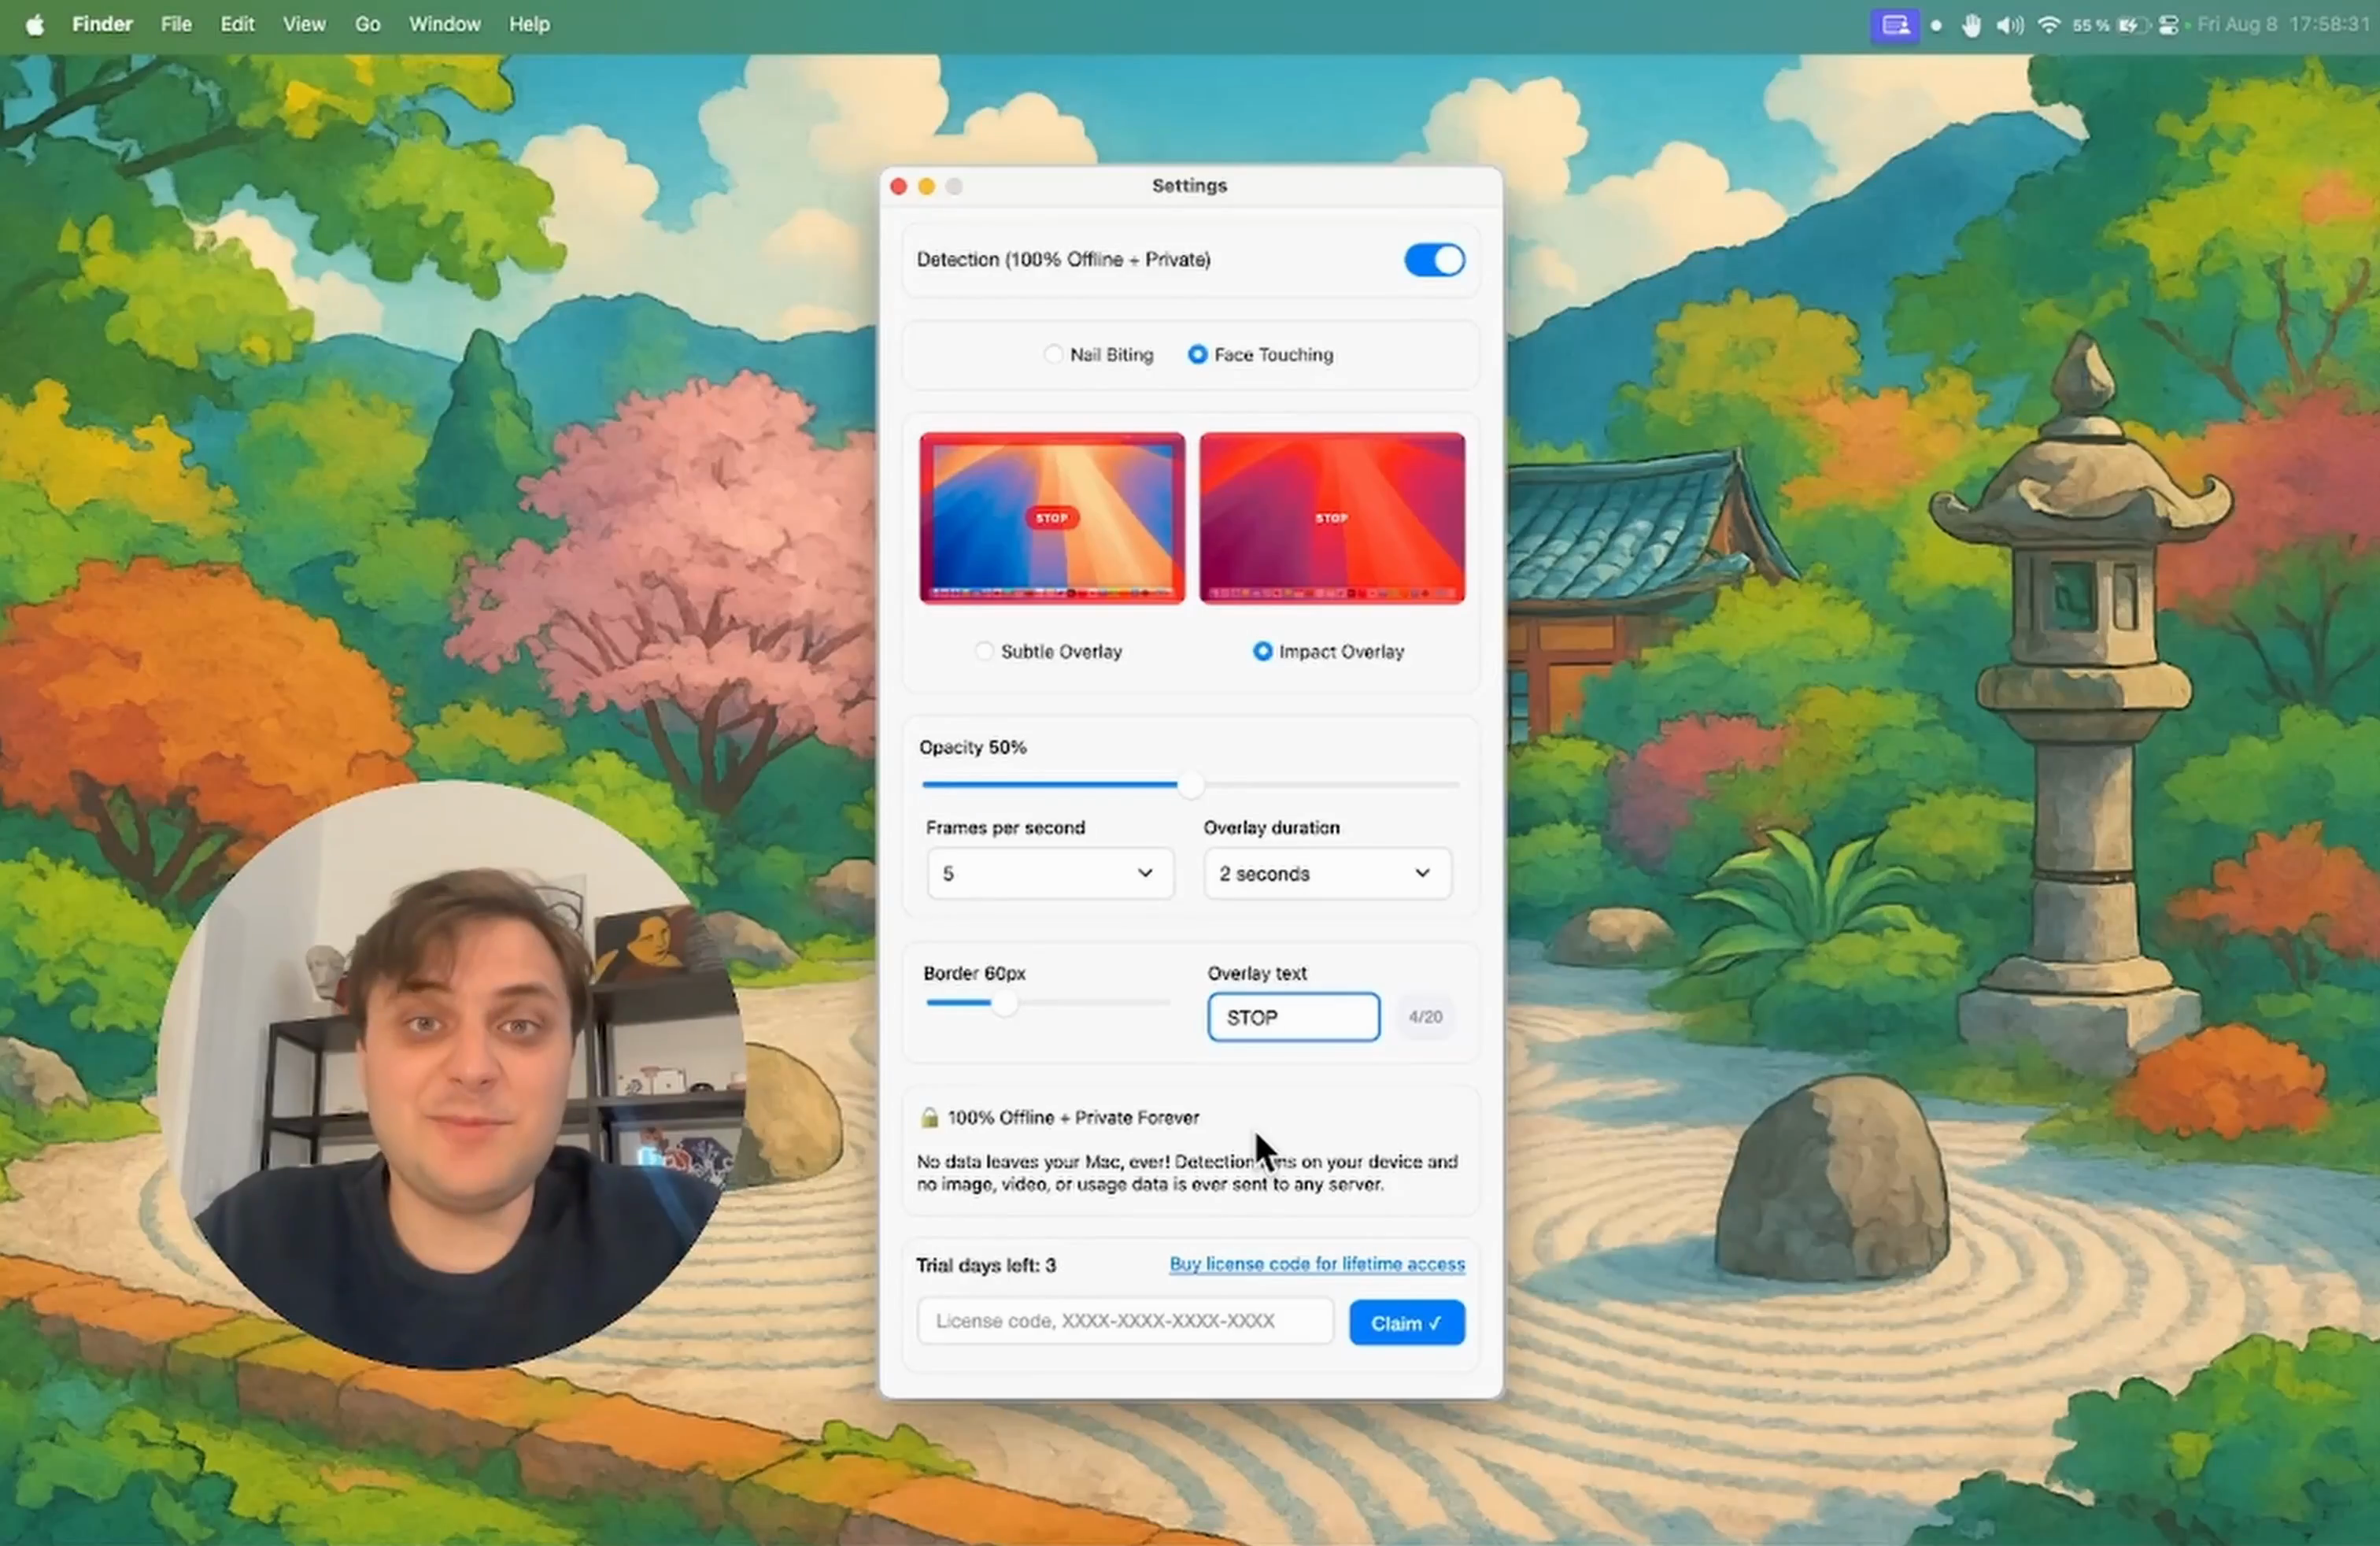Viewport: 2380px width, 1546px height.
Task: Click the battery charging icon
Action: (2133, 25)
